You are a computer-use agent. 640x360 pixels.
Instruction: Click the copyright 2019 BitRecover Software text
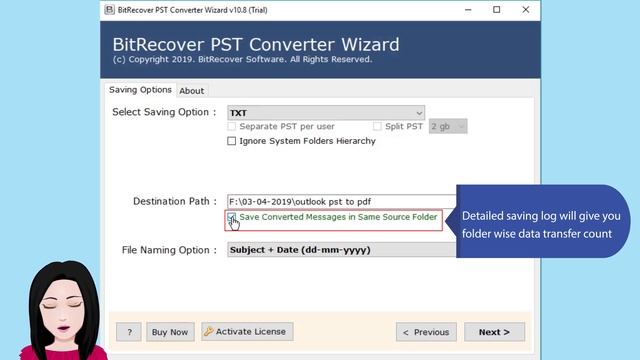tap(242, 59)
